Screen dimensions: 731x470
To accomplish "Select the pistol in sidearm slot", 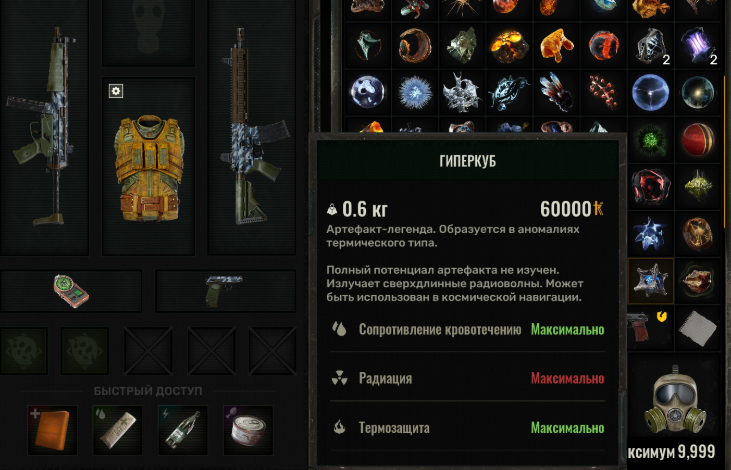I will point(225,291).
